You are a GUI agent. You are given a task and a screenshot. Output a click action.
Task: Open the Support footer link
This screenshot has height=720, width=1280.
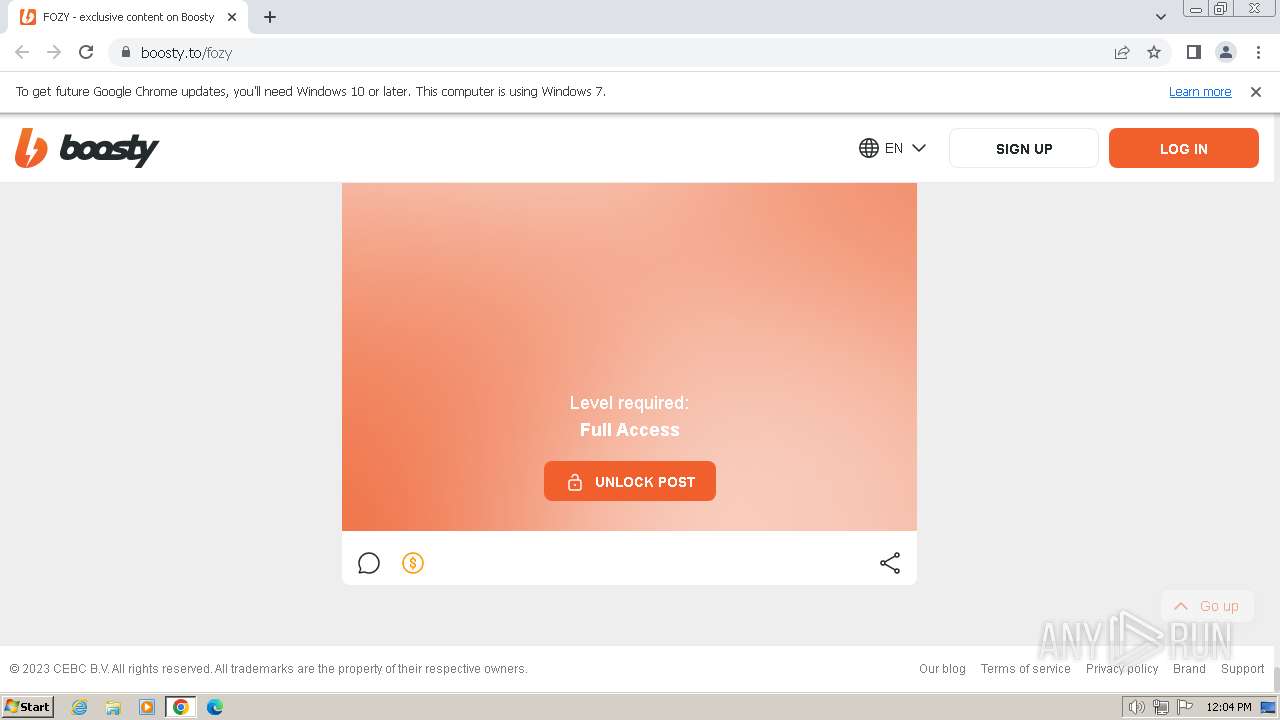(1243, 669)
